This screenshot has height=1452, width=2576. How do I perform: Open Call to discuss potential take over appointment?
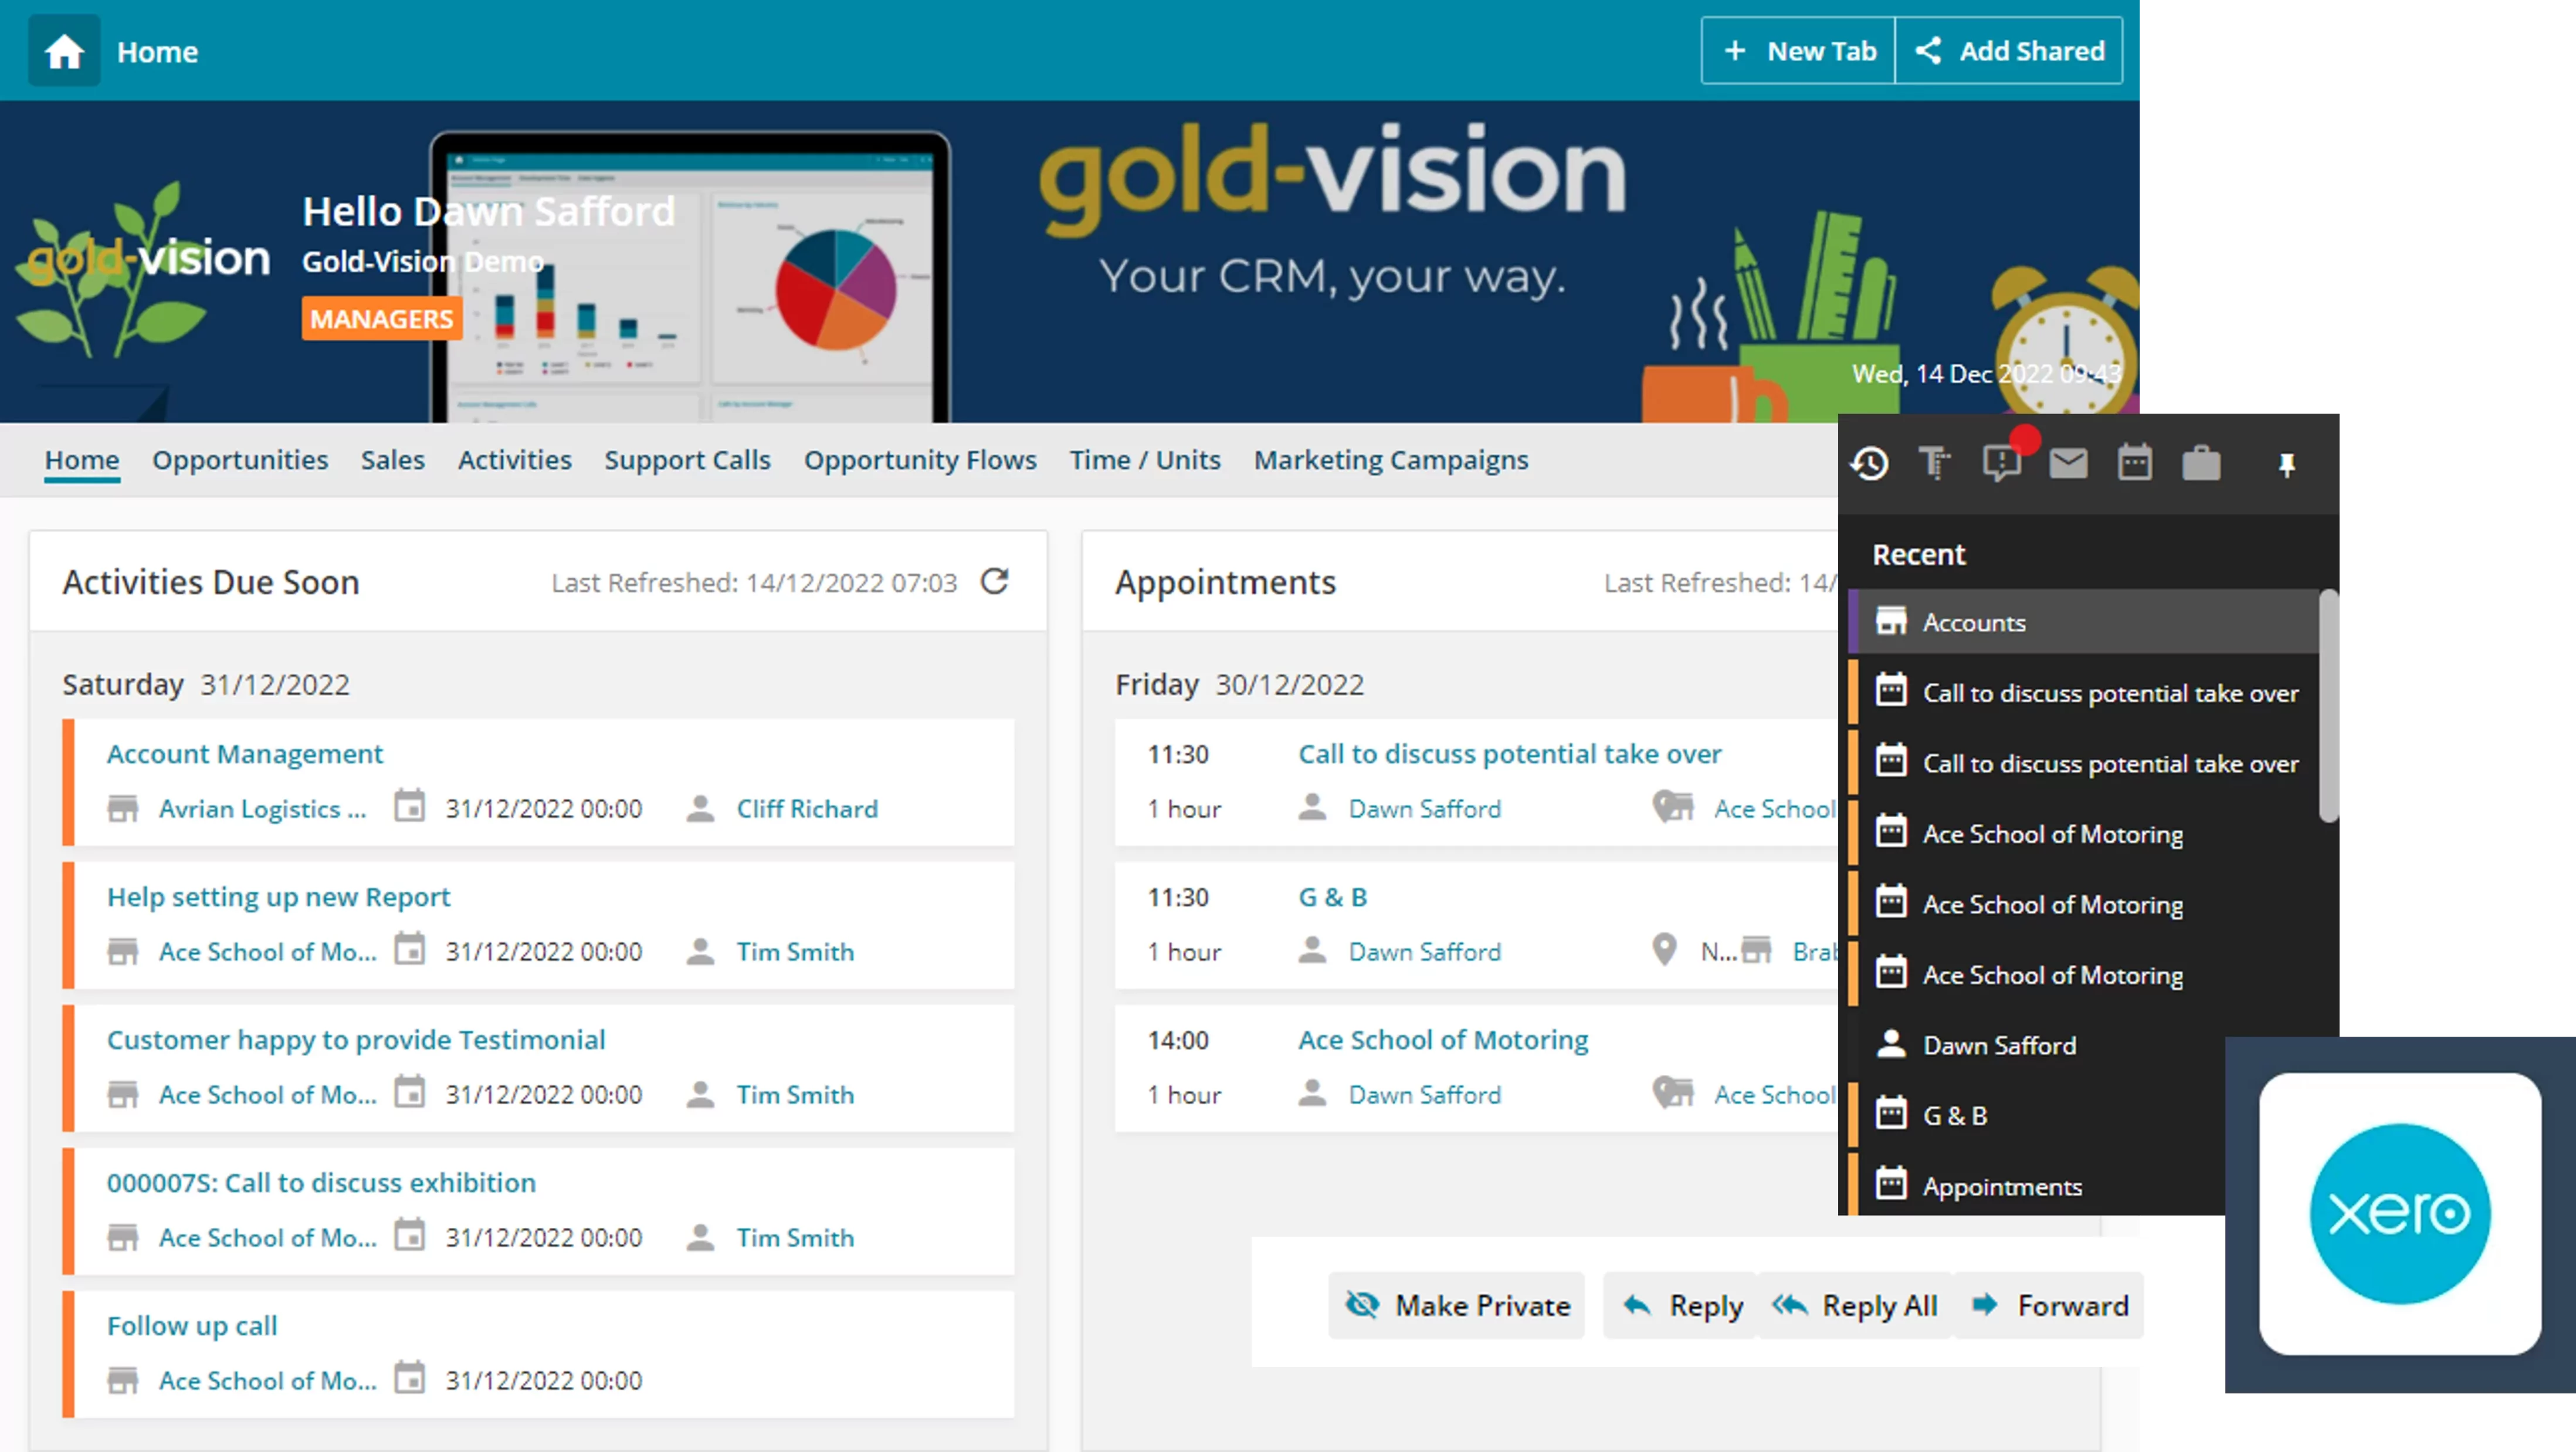tap(1510, 754)
